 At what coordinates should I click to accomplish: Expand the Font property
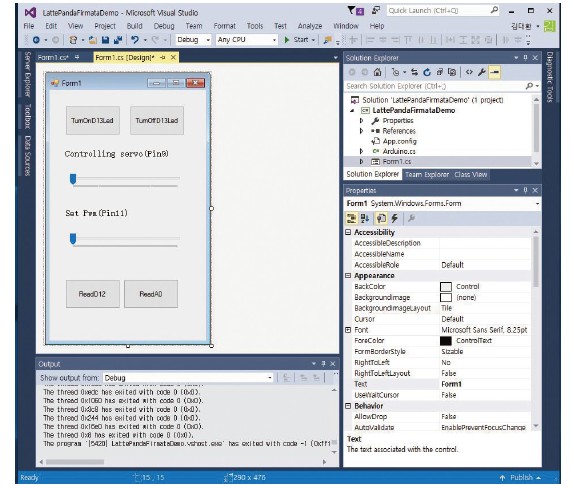[348, 330]
